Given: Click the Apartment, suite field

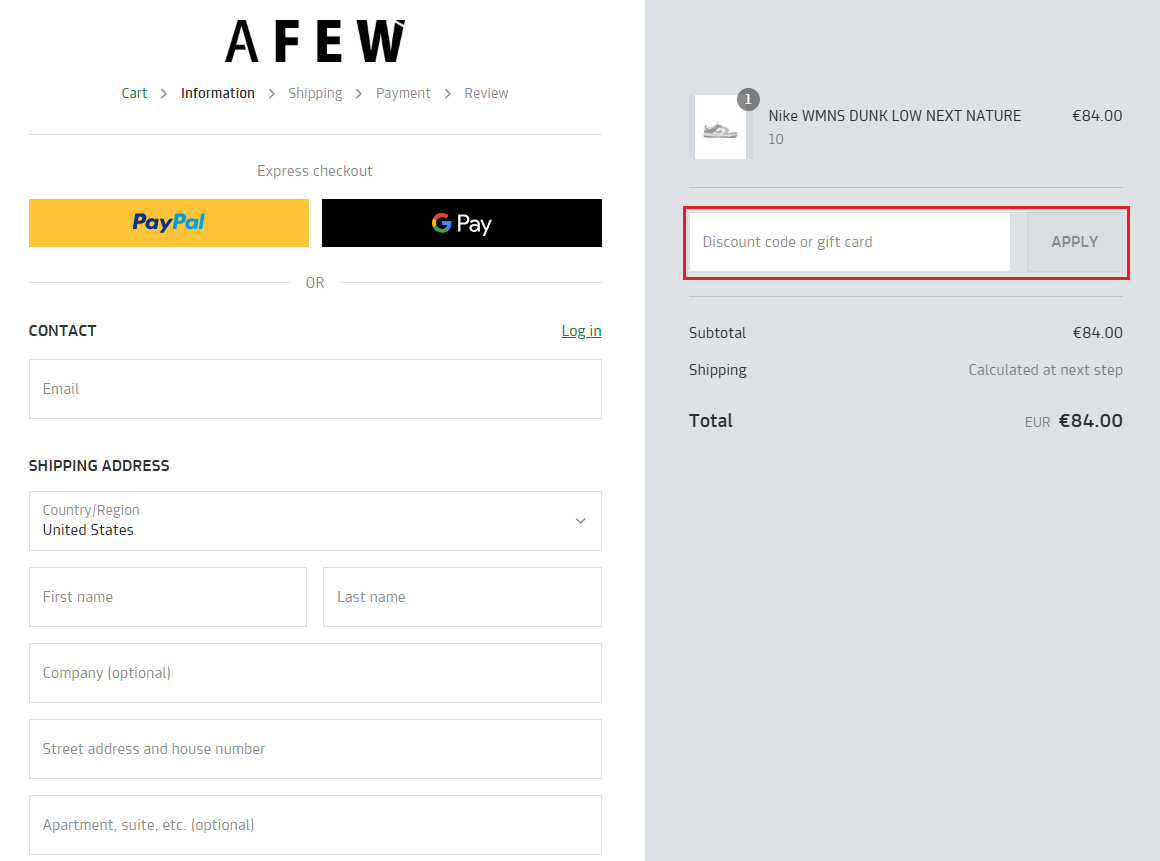Looking at the screenshot, I should tap(315, 825).
